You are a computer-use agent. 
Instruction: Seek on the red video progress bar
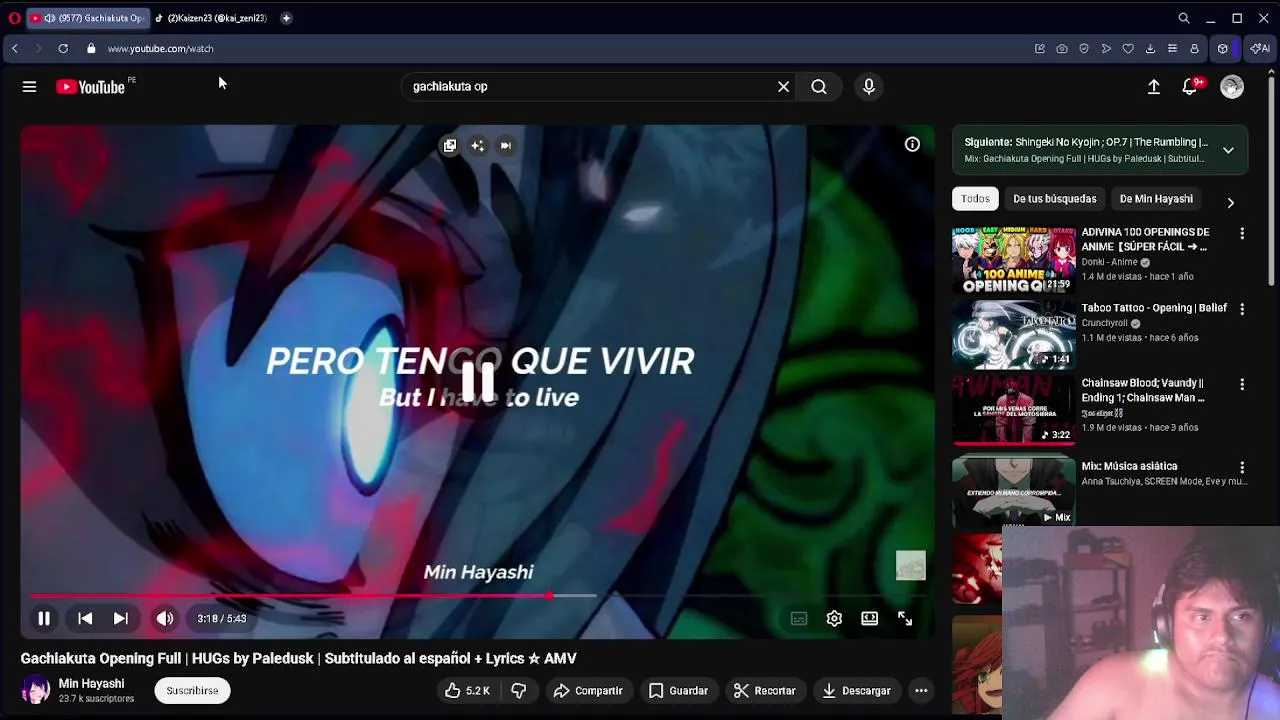coord(478,596)
